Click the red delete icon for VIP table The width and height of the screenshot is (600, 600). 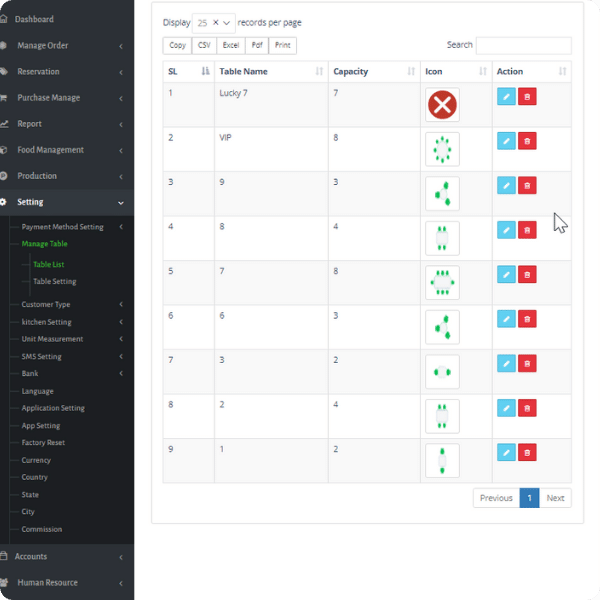(x=527, y=141)
